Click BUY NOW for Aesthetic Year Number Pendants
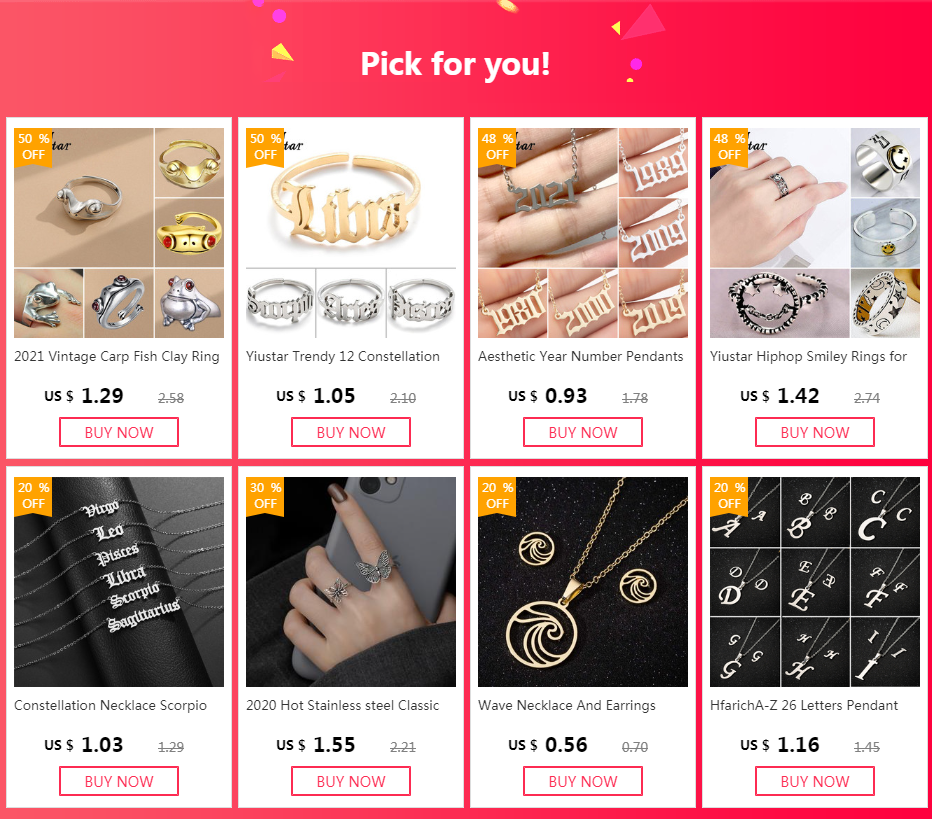932x819 pixels. [x=582, y=432]
